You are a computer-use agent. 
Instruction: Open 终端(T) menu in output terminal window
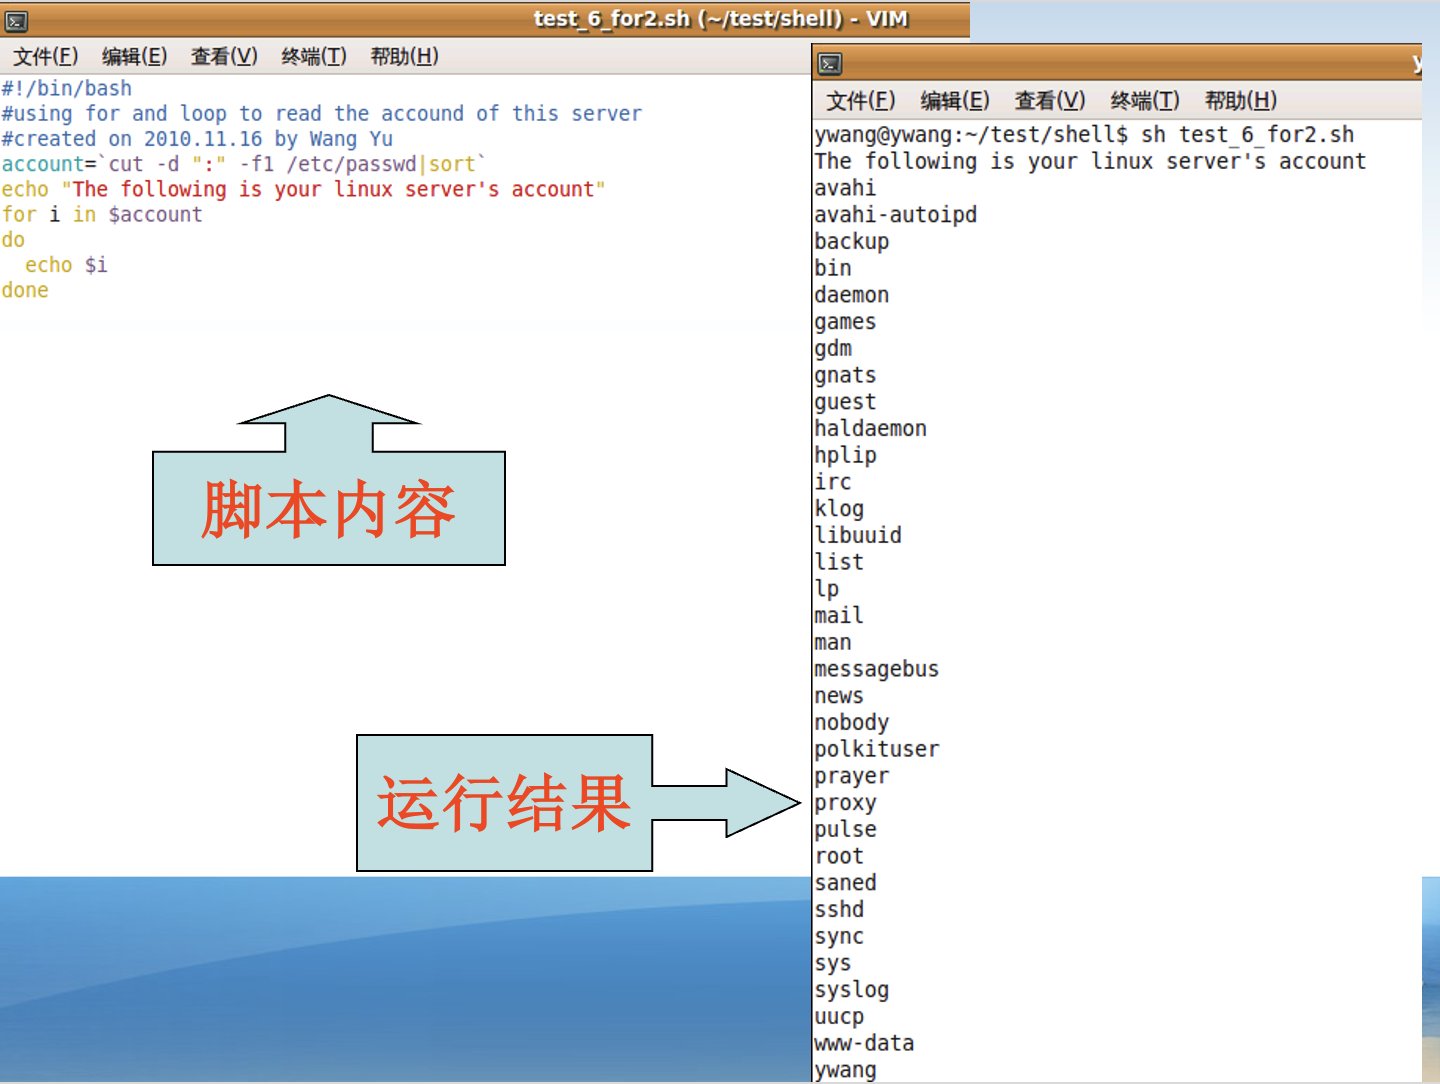[x=1145, y=100]
